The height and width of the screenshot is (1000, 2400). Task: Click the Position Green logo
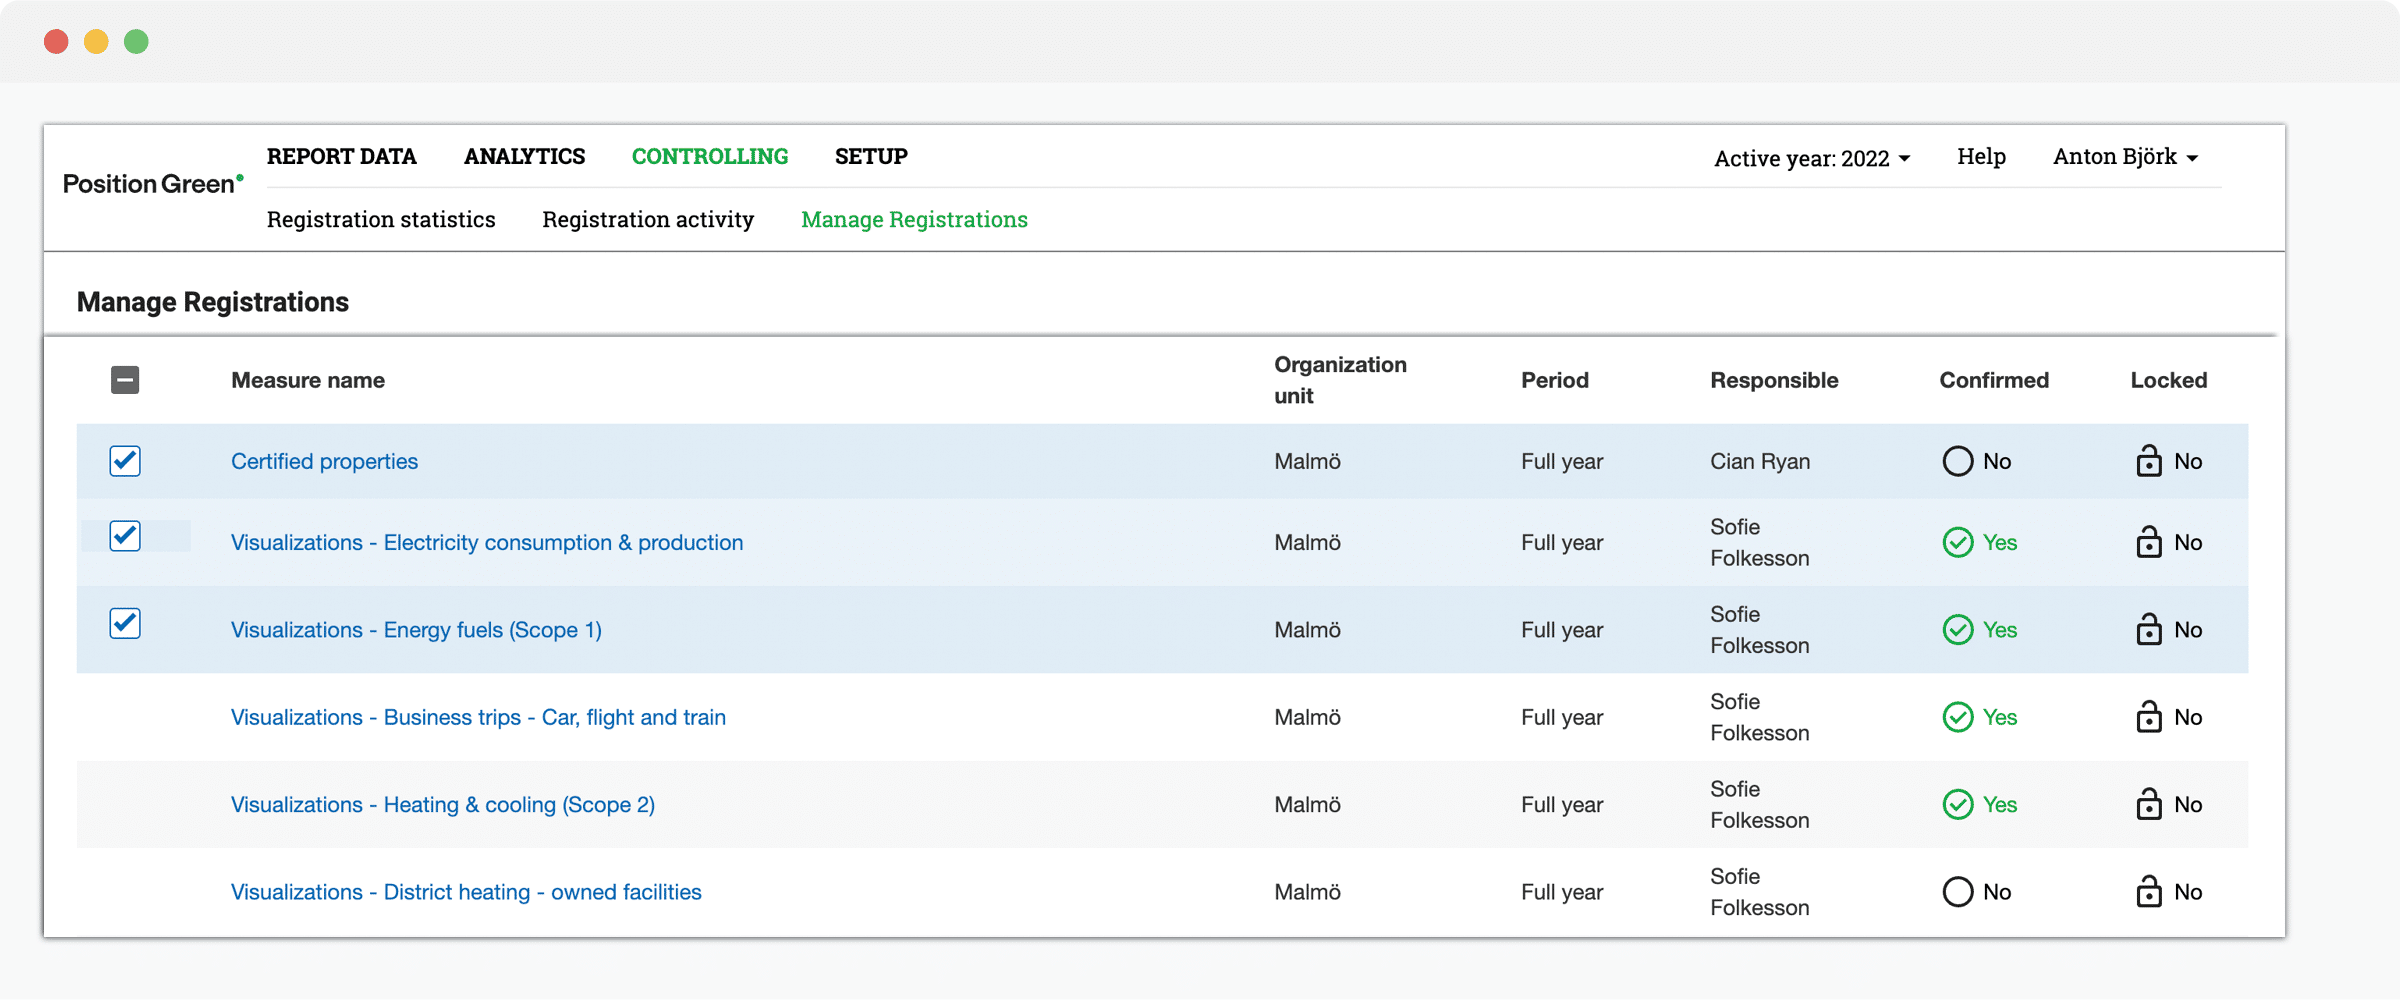coord(152,183)
